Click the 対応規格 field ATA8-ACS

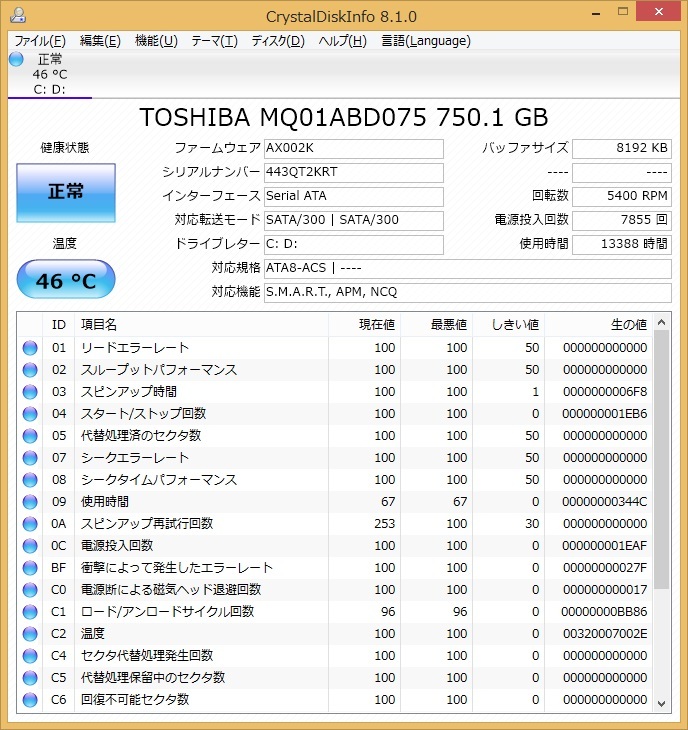[468, 269]
